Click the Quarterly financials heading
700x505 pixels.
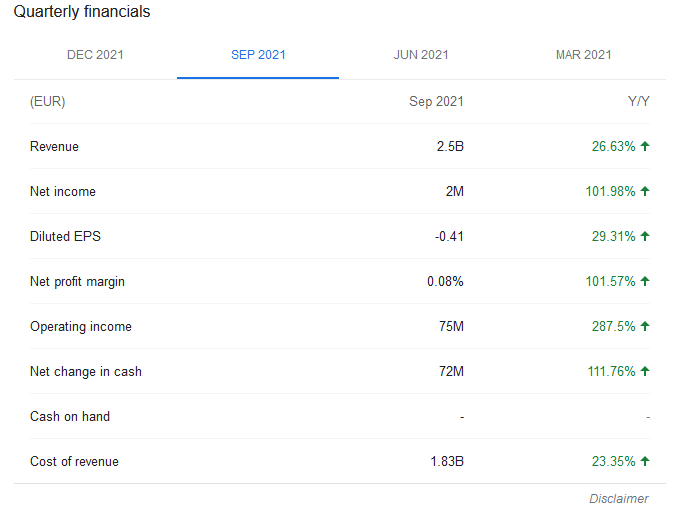(x=82, y=12)
